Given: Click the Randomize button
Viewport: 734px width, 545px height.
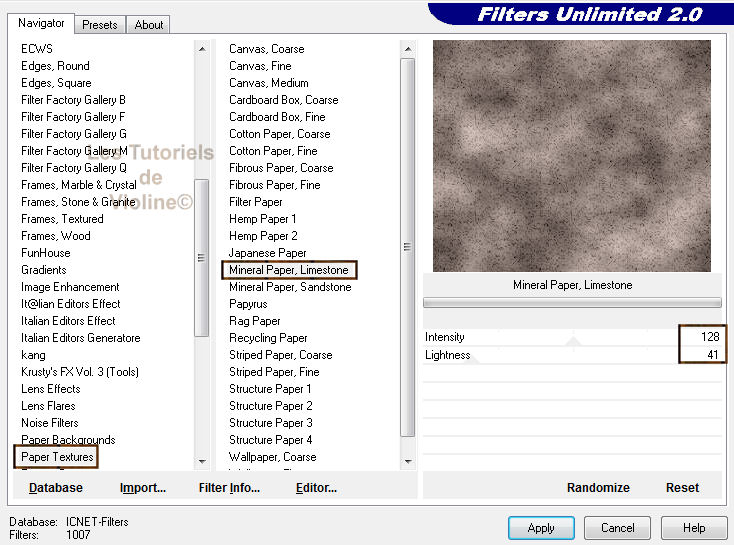Looking at the screenshot, I should [x=598, y=488].
